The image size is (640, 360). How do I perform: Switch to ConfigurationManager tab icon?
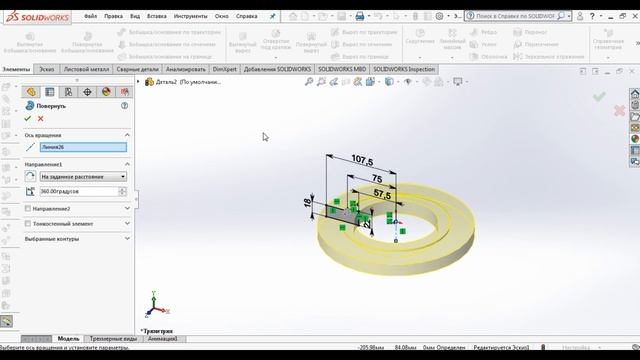[68, 92]
